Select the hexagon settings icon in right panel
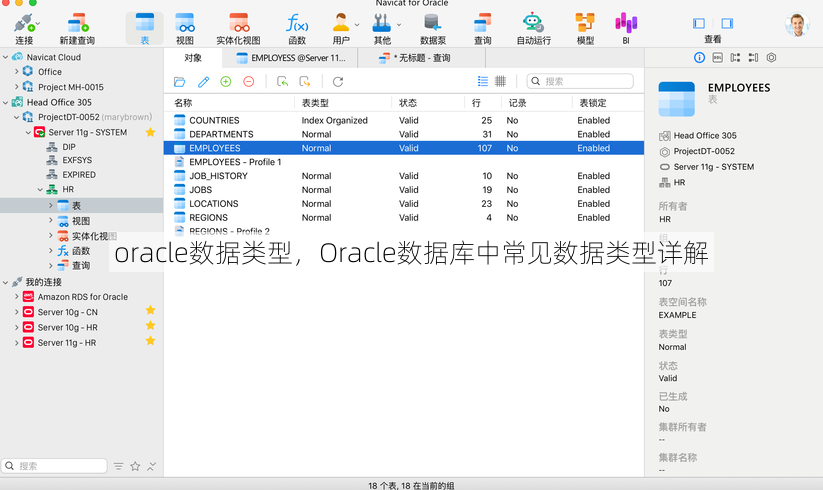The height and width of the screenshot is (490, 823). [771, 58]
